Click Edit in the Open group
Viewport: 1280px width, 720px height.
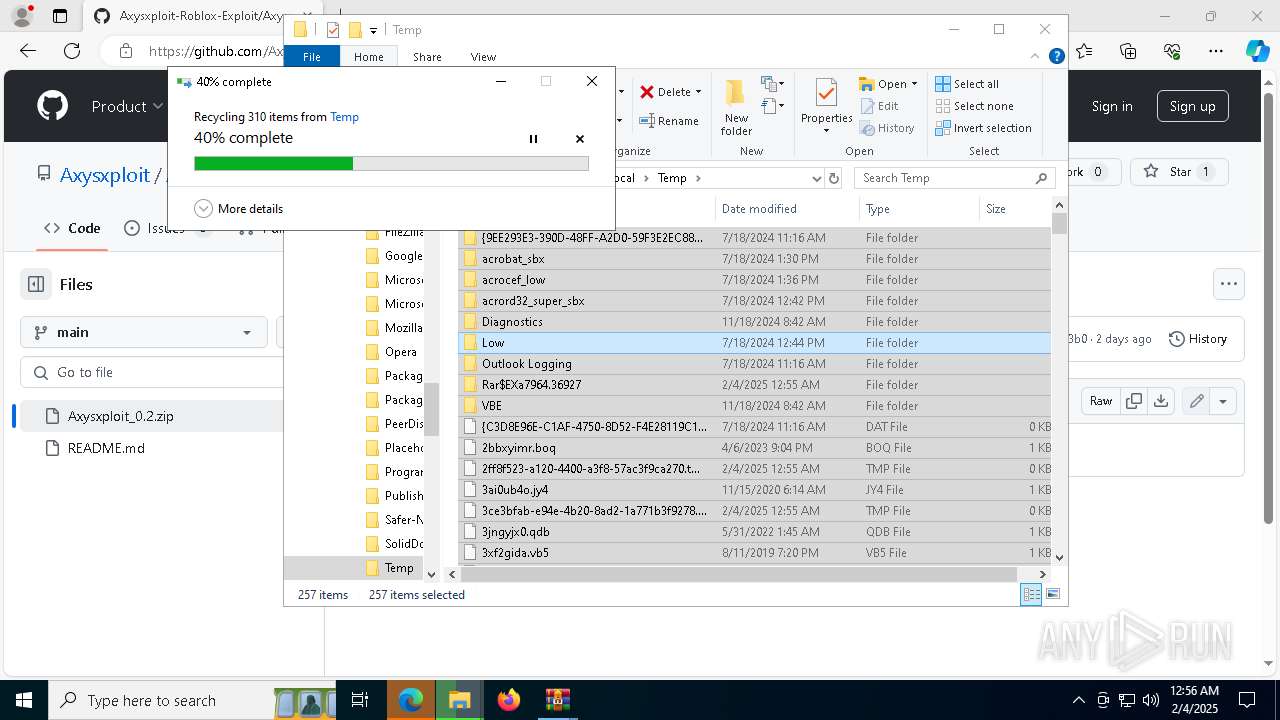click(x=879, y=106)
